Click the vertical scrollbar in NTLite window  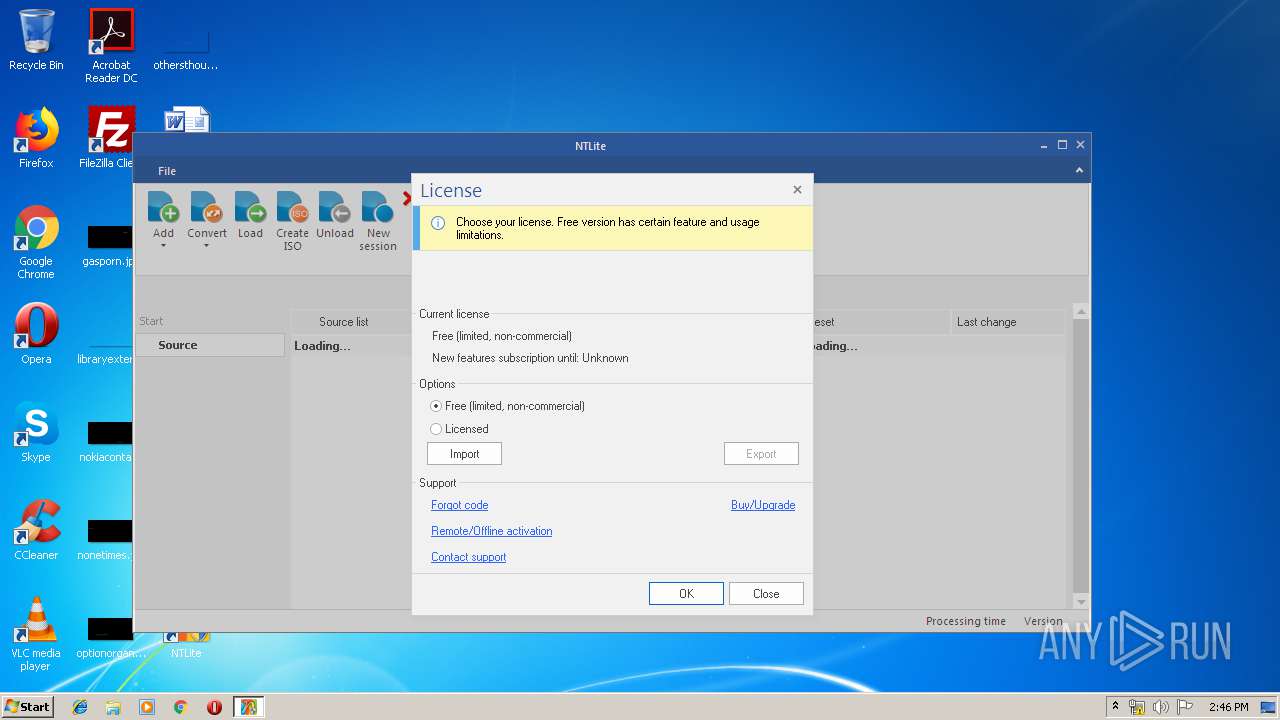pyautogui.click(x=1080, y=455)
